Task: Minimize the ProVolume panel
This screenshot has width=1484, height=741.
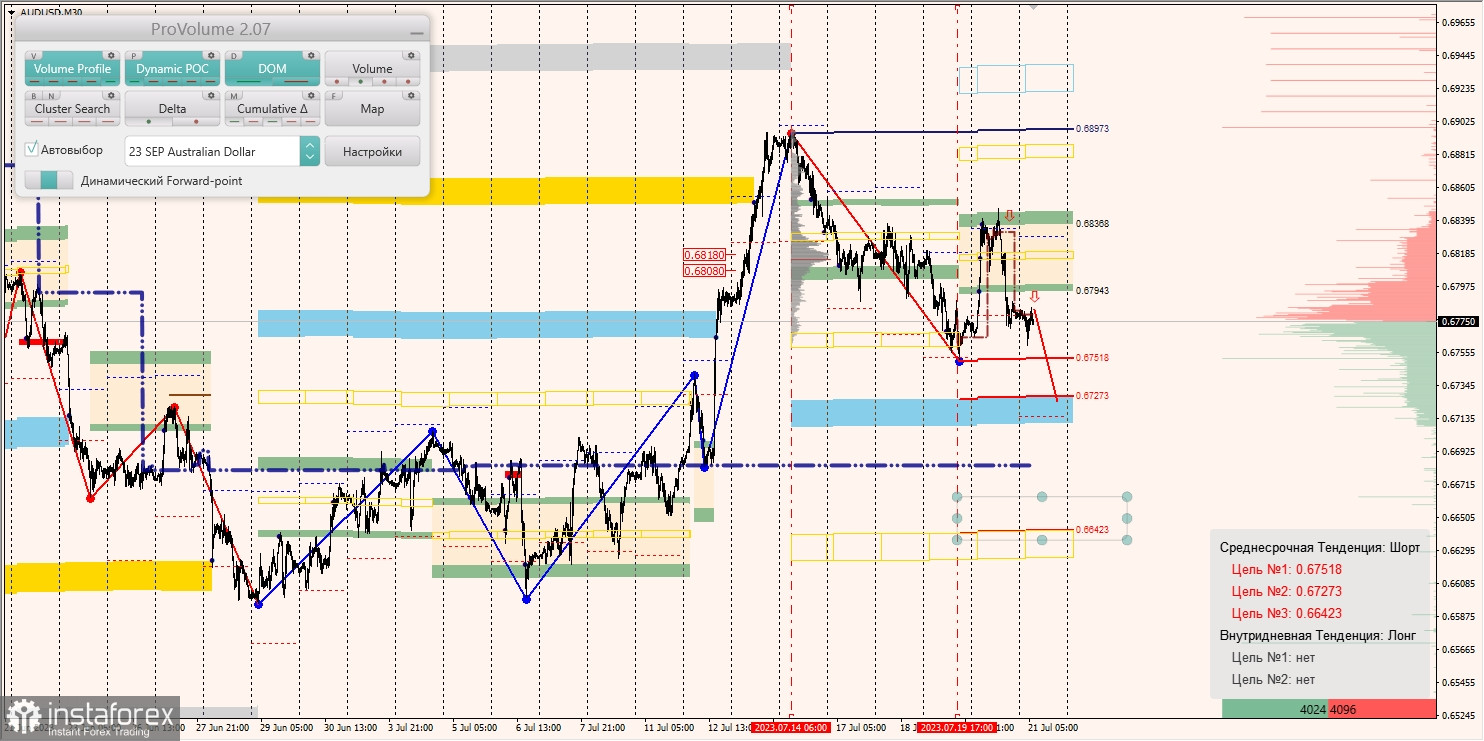Action: pos(416,31)
